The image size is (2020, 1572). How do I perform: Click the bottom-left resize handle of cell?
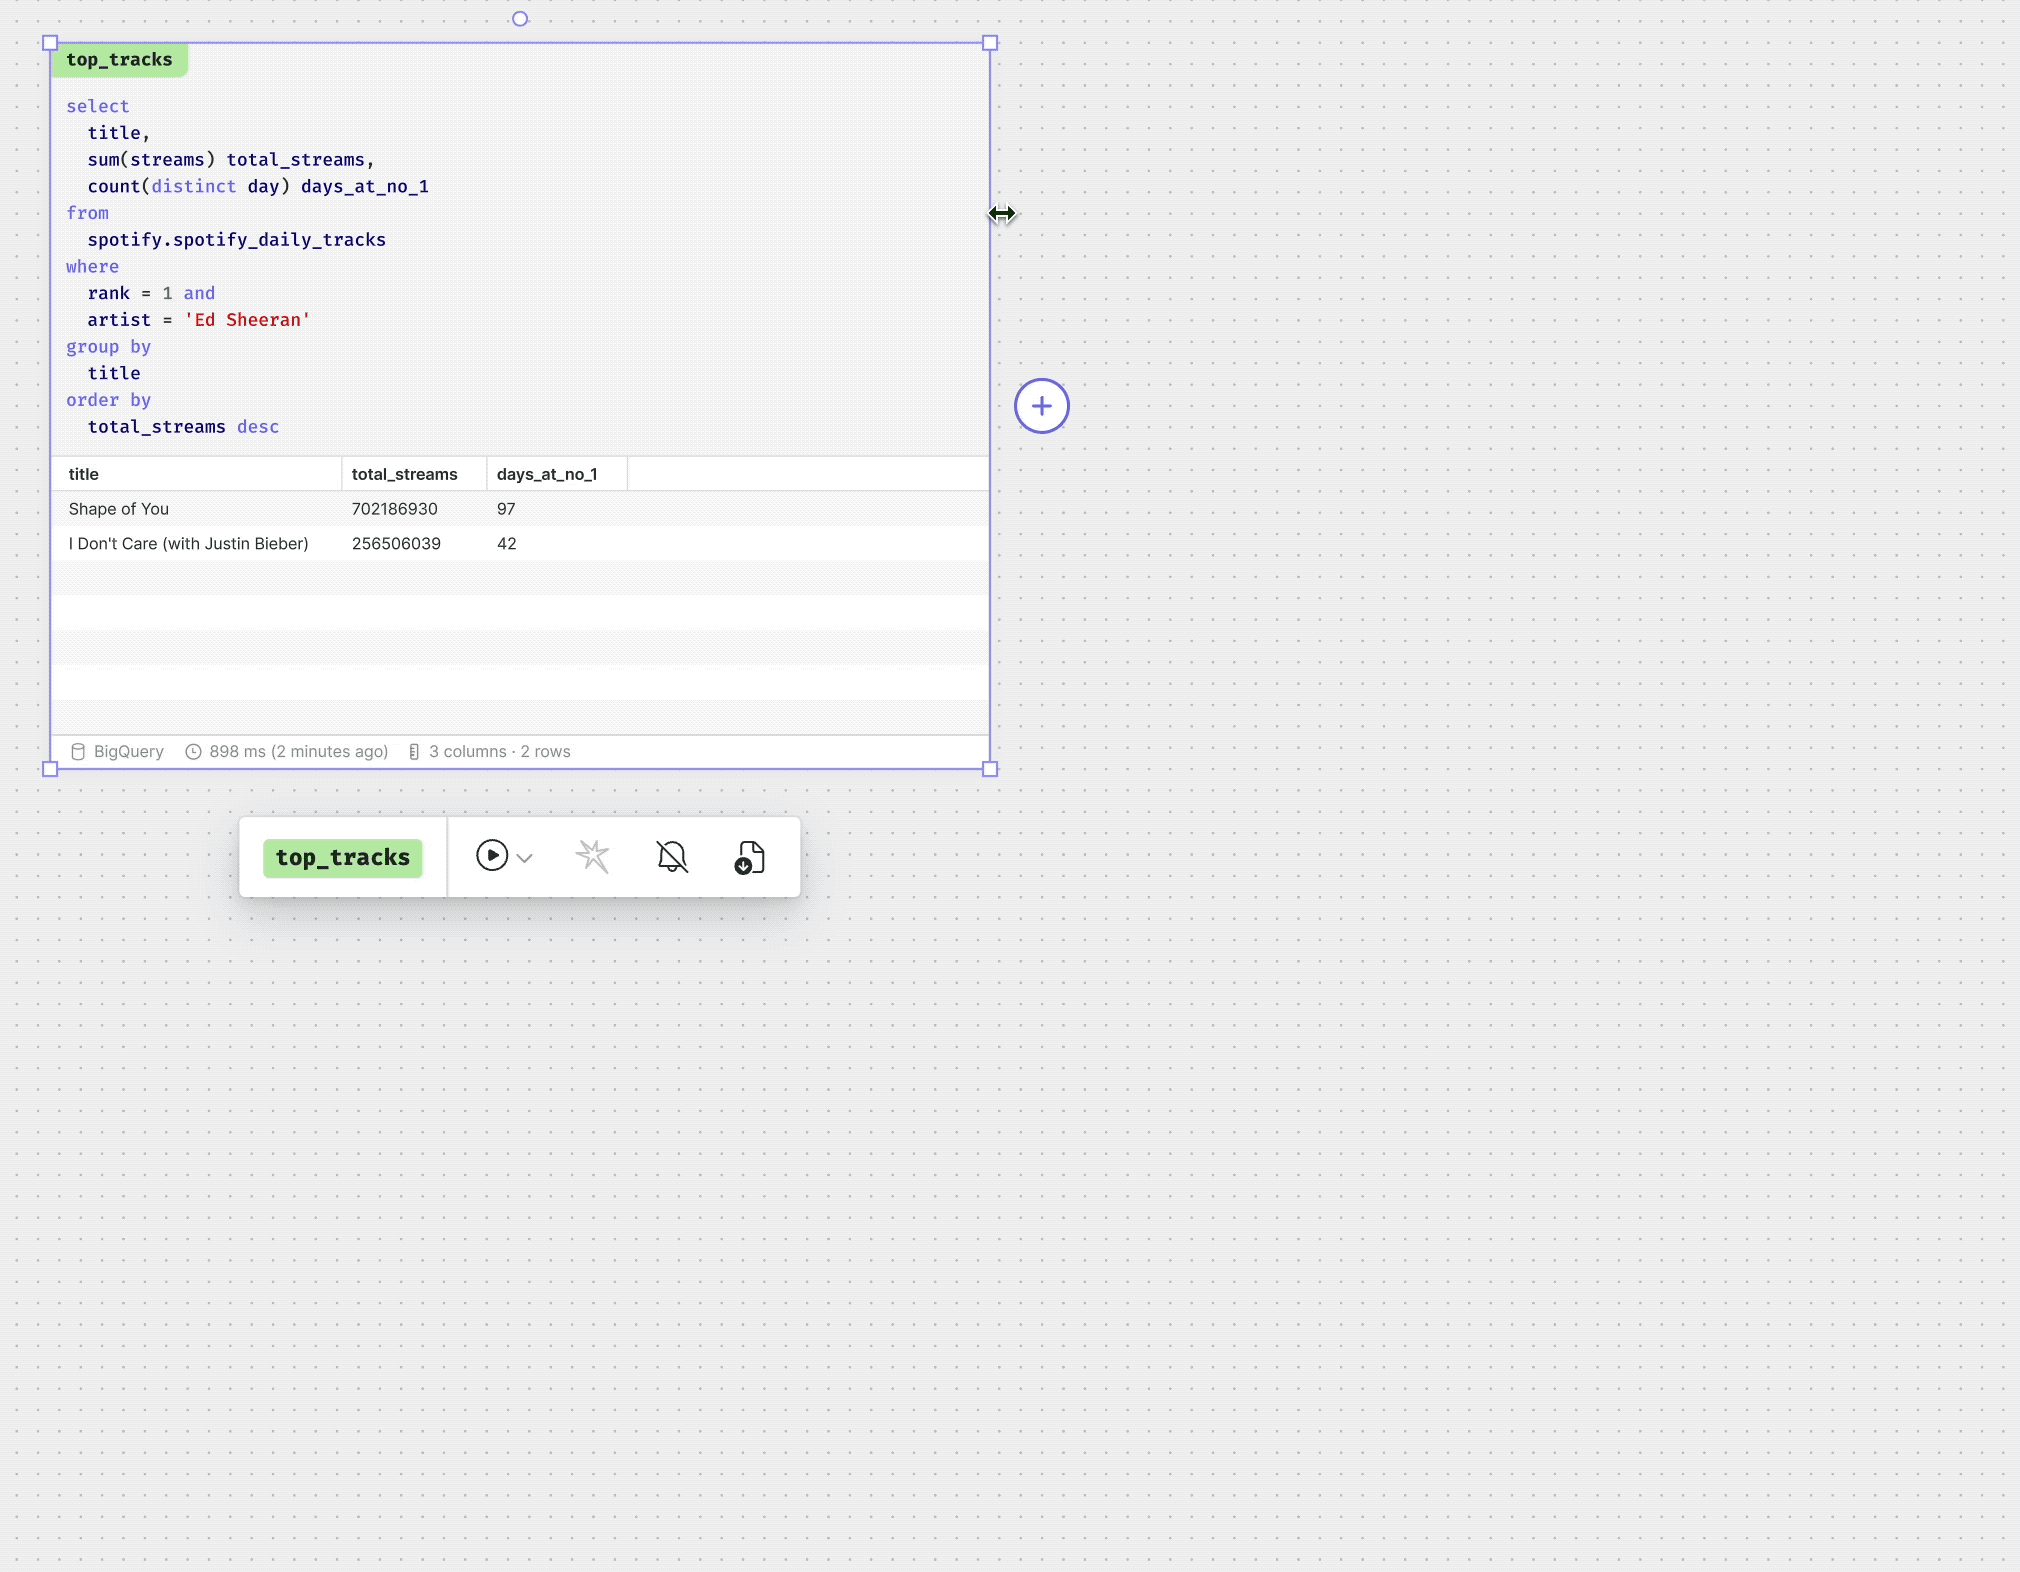coord(50,769)
